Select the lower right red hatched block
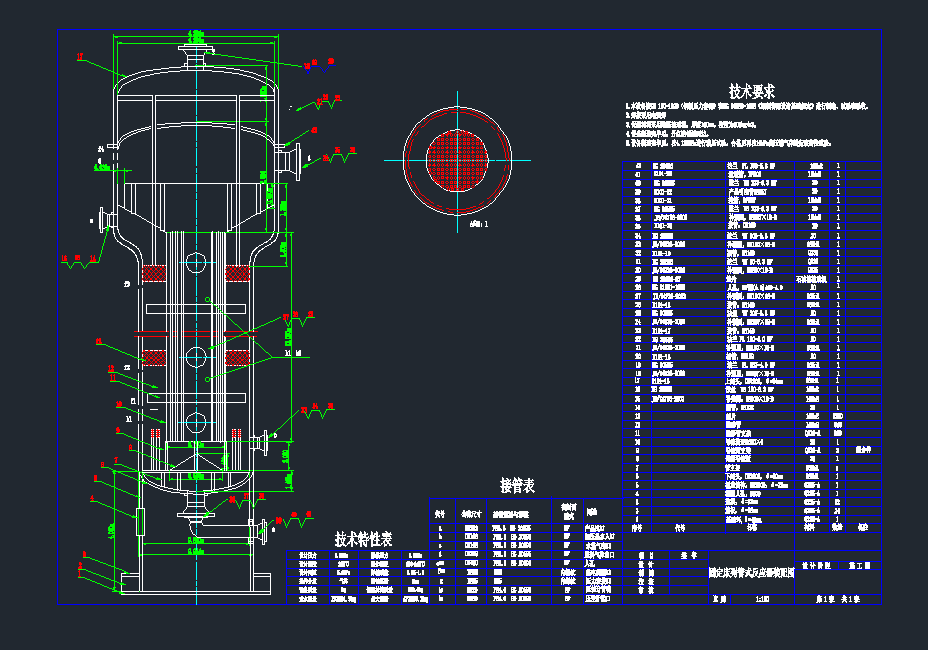This screenshot has width=928, height=650. [237, 357]
